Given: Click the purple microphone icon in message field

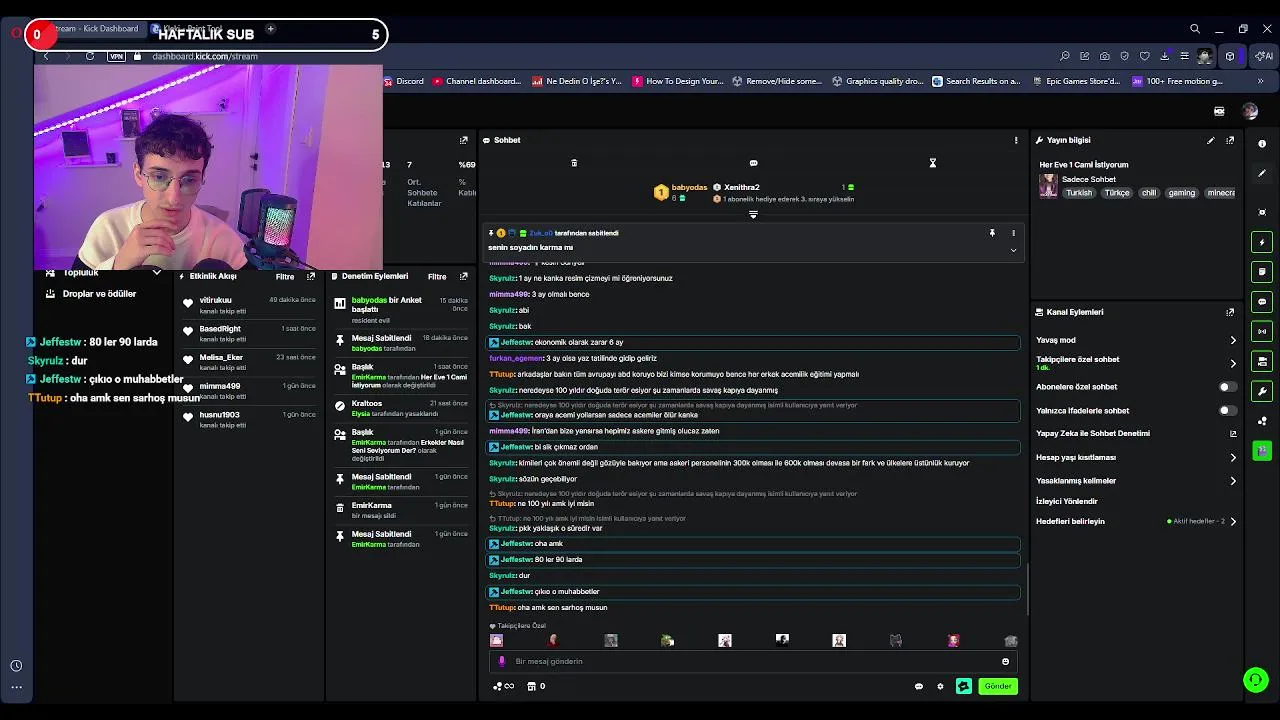Looking at the screenshot, I should pos(502,661).
